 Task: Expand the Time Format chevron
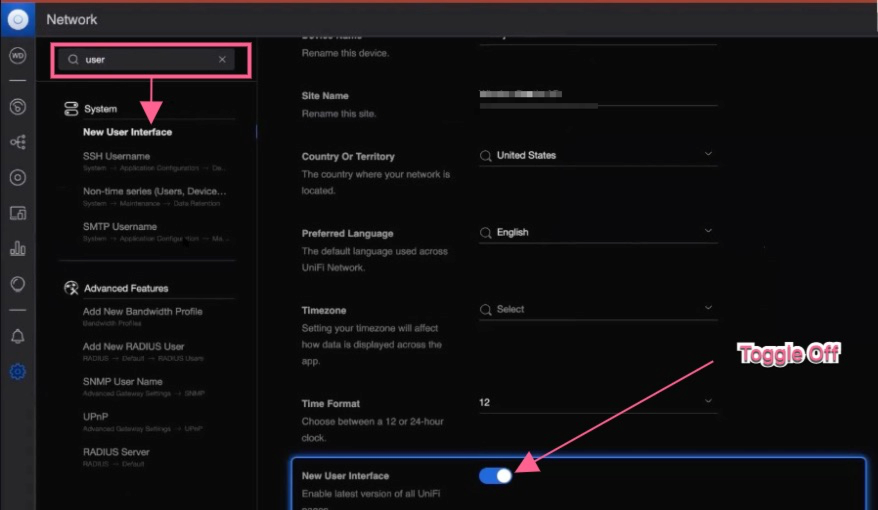click(708, 401)
